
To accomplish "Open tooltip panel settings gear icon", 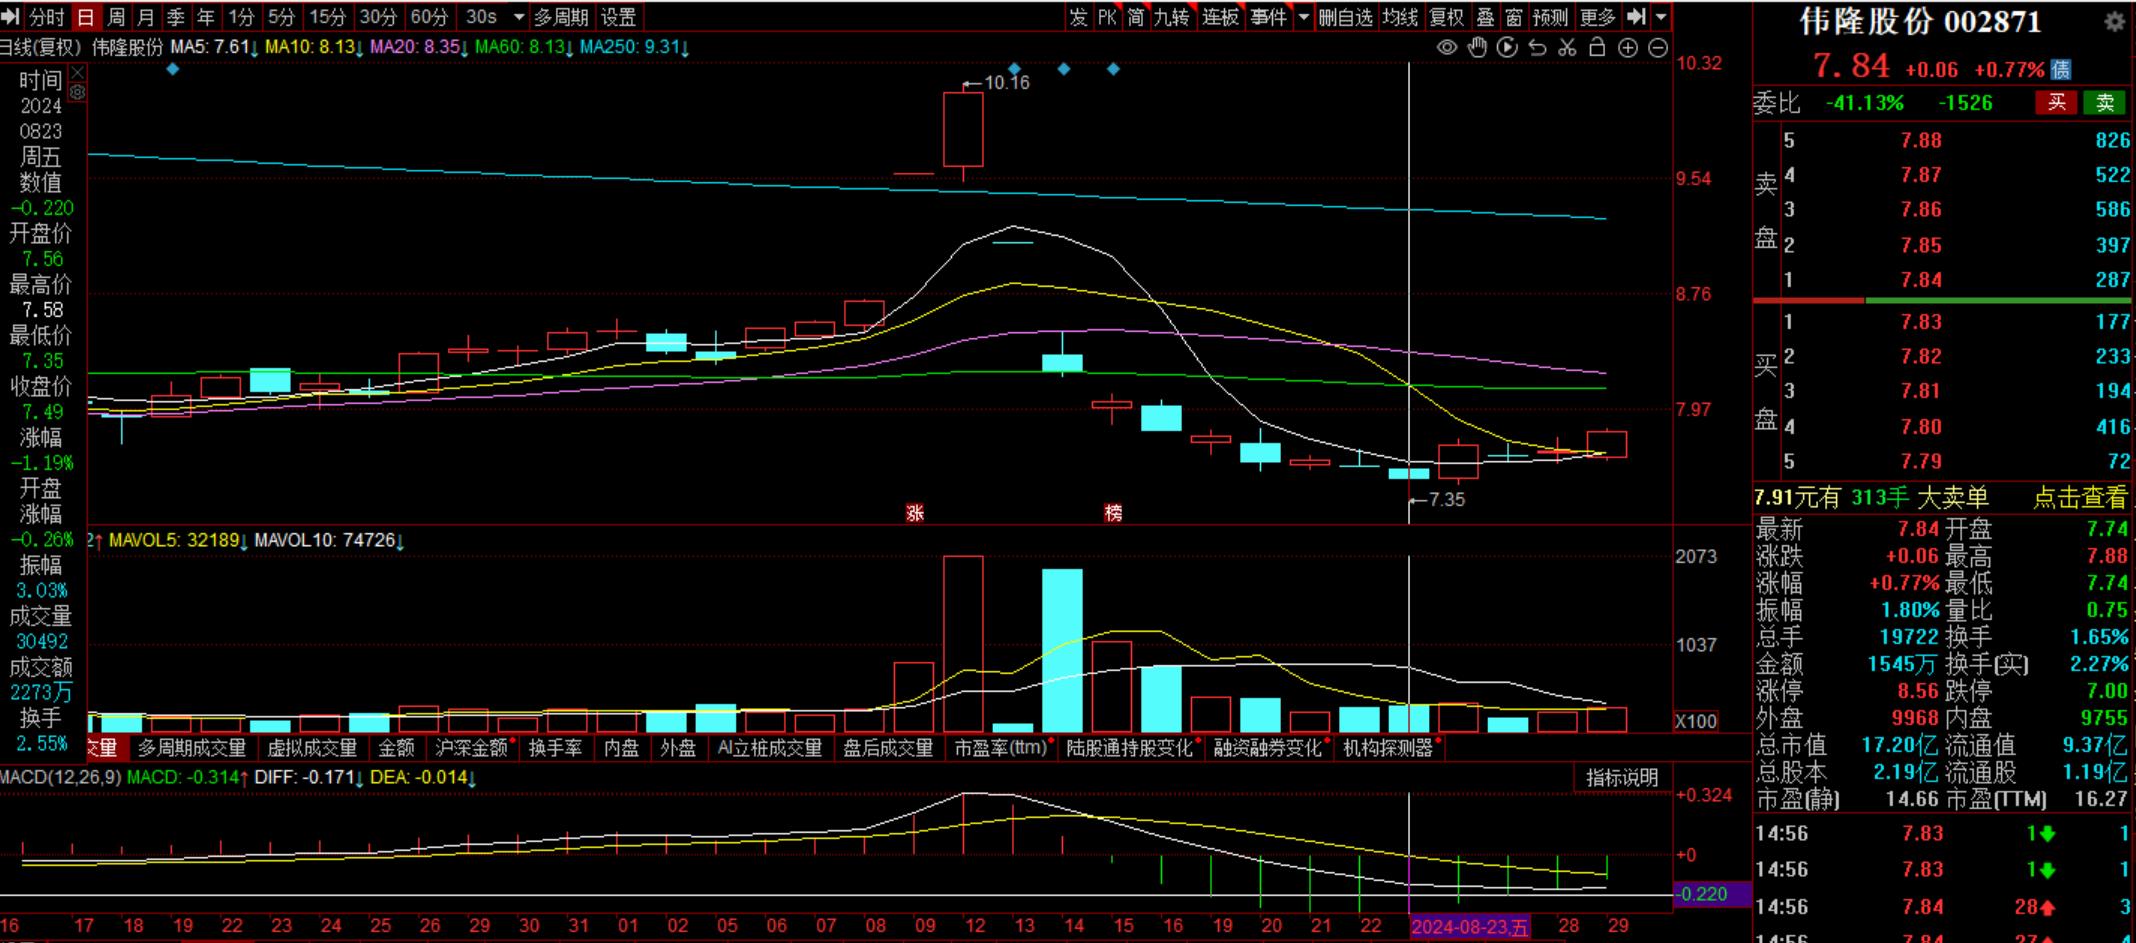I will click(77, 92).
